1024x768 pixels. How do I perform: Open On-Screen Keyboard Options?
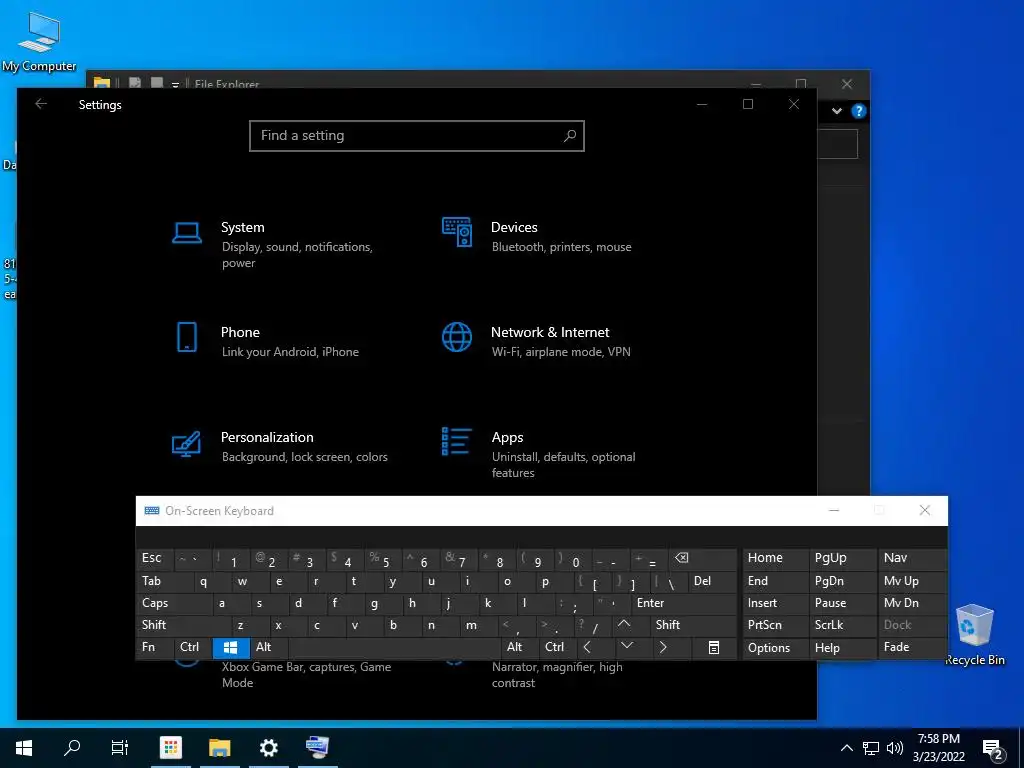(775, 647)
